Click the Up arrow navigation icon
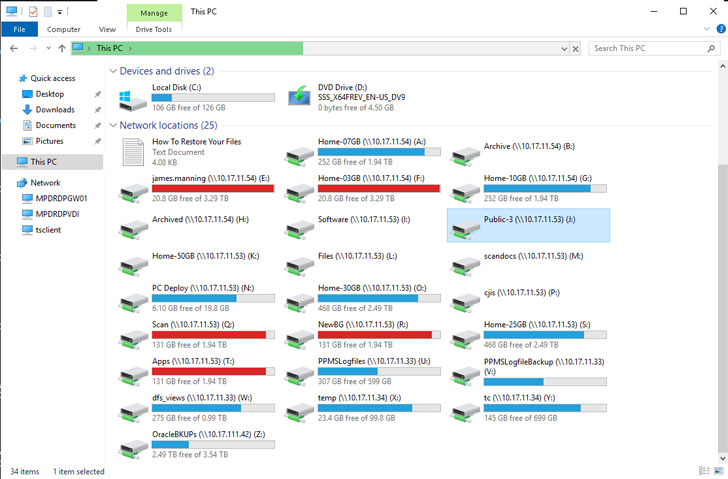This screenshot has height=479, width=728. tap(62, 48)
